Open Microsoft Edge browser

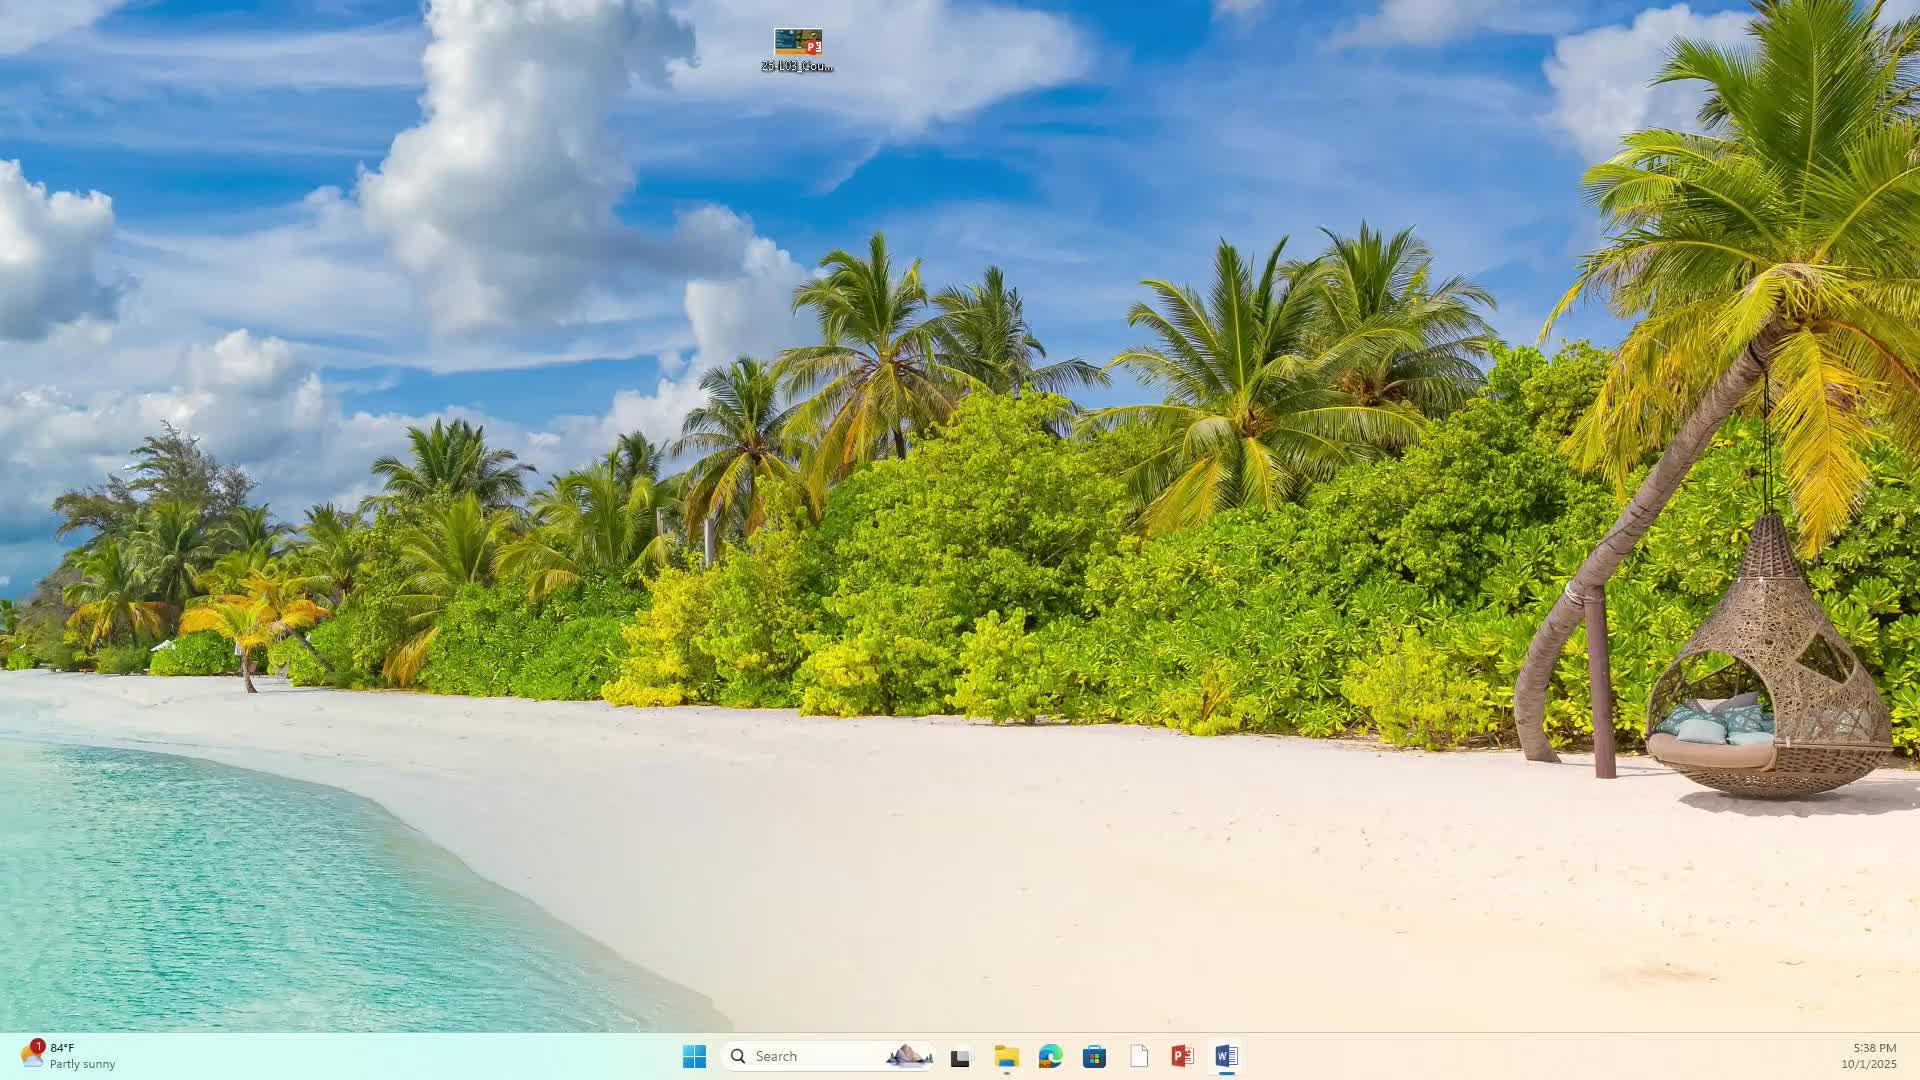click(x=1050, y=1056)
